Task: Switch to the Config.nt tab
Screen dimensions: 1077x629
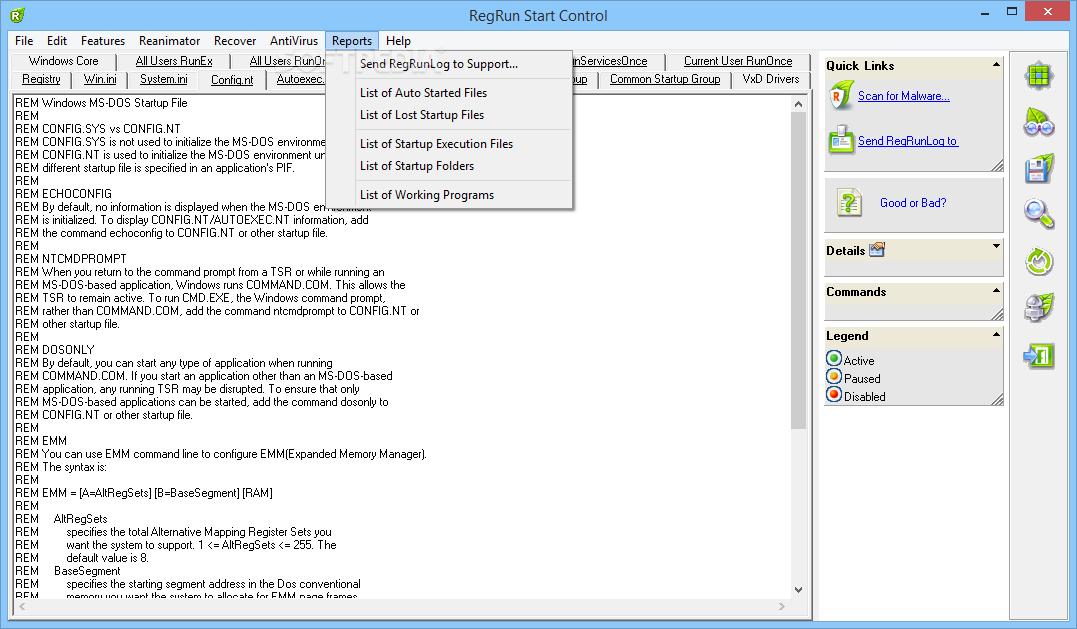Action: coord(232,80)
